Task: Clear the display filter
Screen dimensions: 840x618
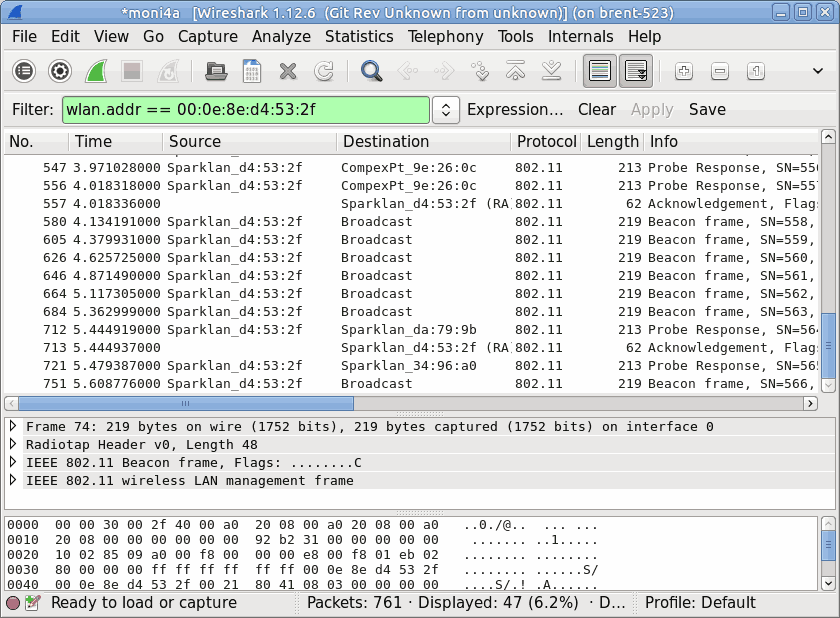Action: (x=597, y=110)
